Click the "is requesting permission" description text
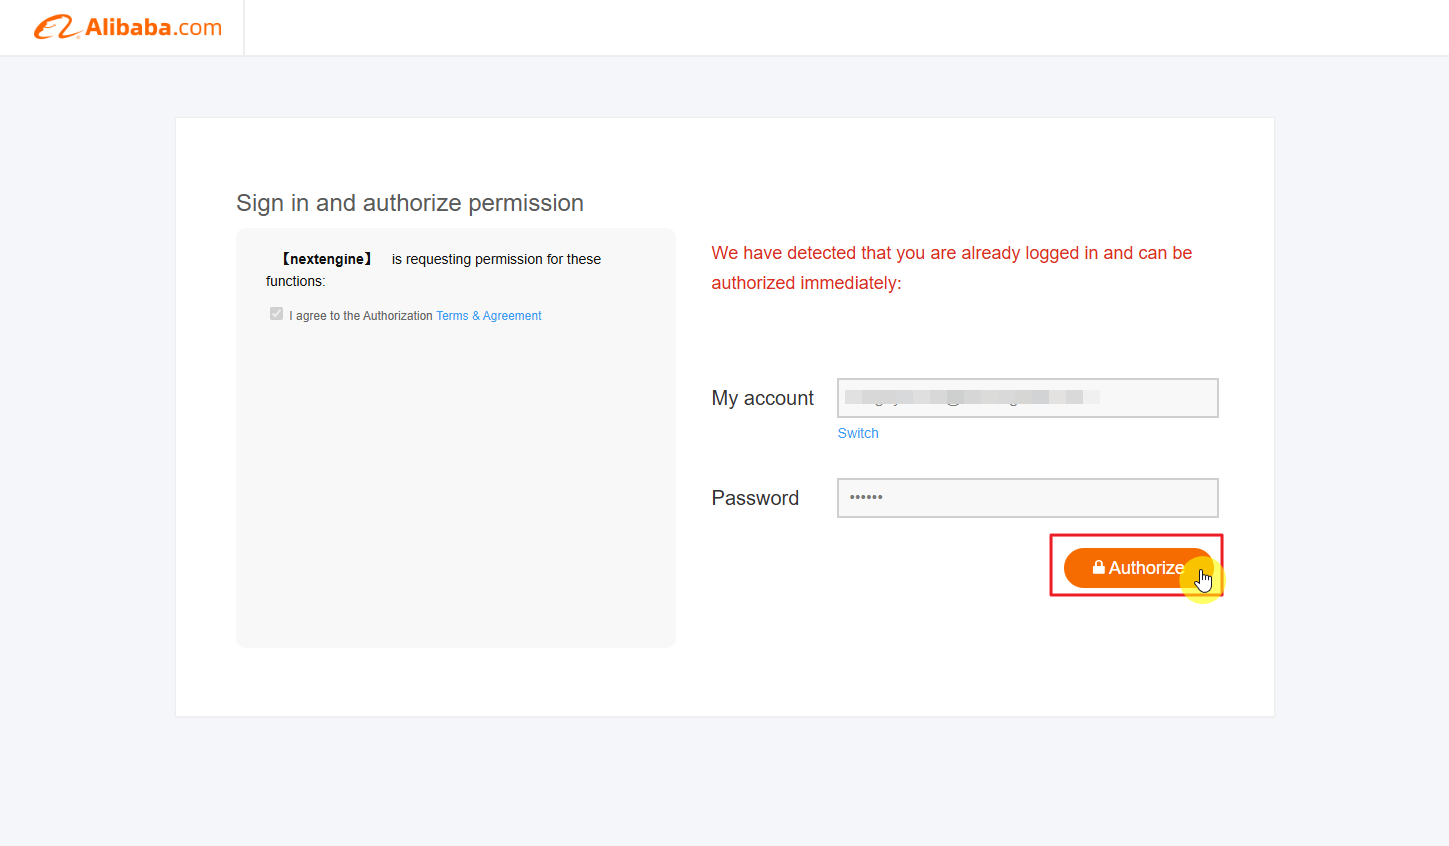The width and height of the screenshot is (1449, 846). pyautogui.click(x=496, y=259)
